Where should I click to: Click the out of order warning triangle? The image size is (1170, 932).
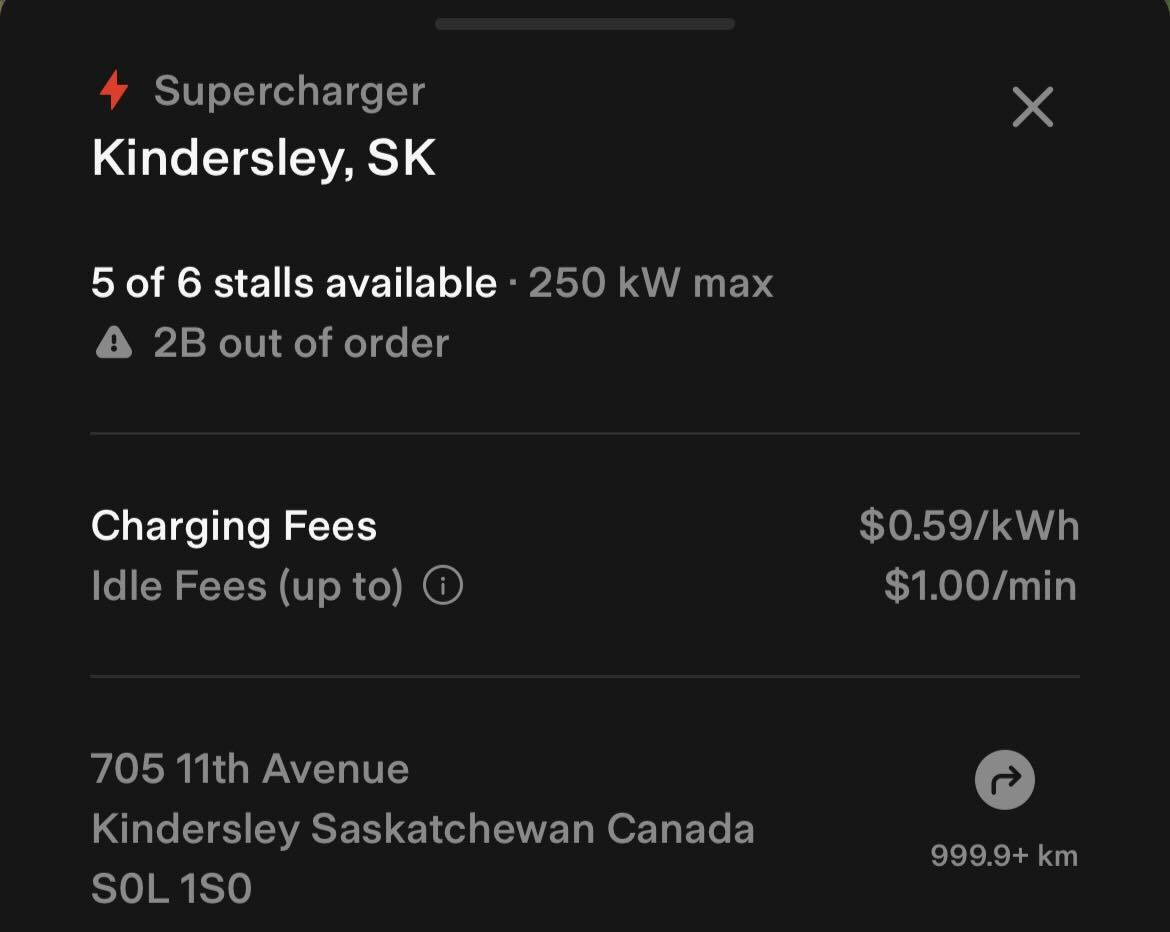point(114,344)
